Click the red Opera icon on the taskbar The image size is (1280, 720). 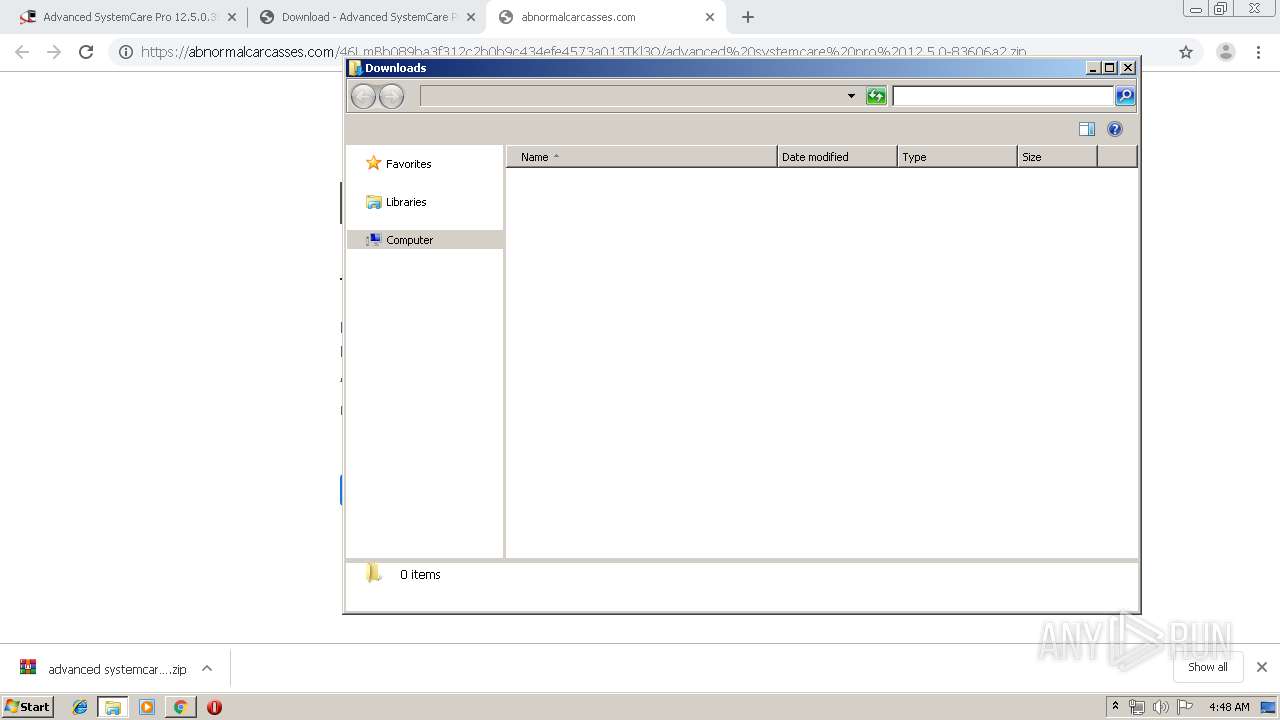[214, 707]
